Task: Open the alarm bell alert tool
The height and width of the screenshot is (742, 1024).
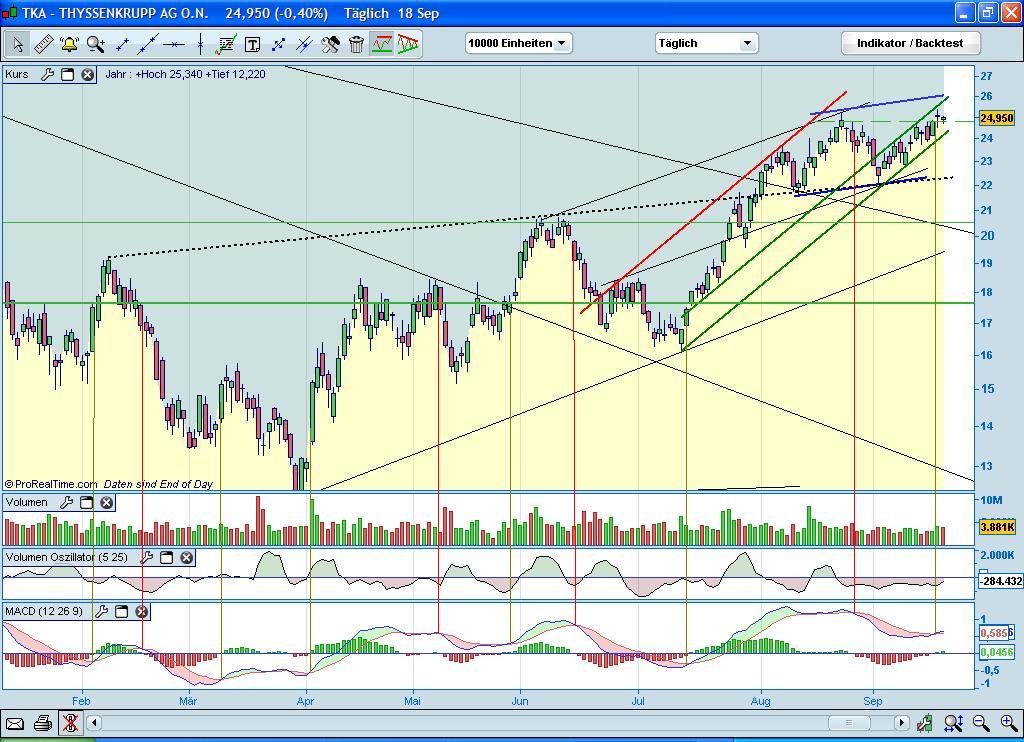Action: [x=69, y=44]
